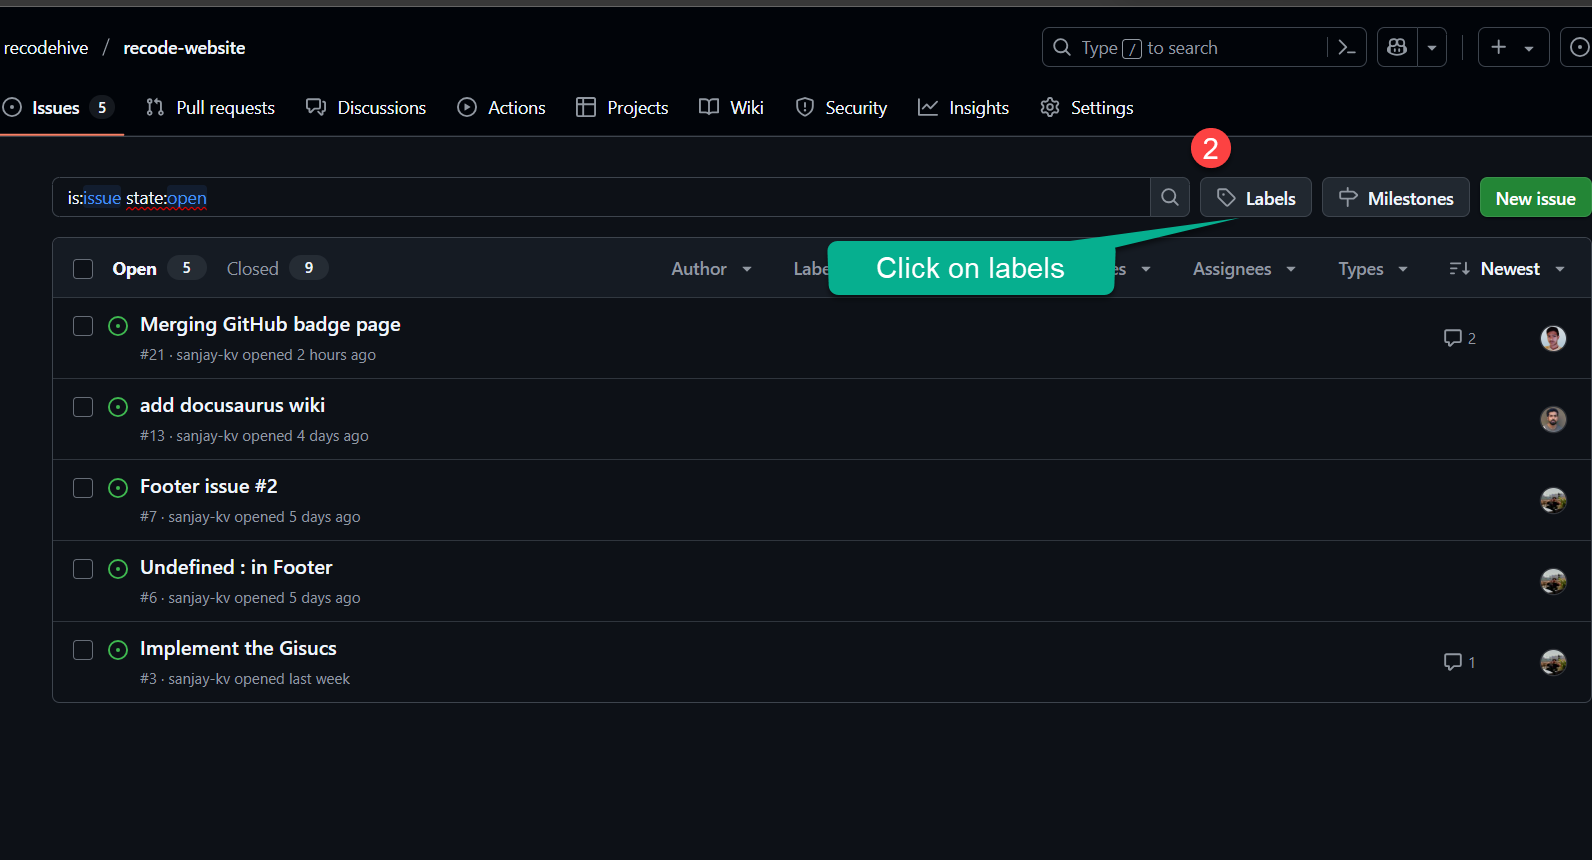Click the search magnifier button beside filter
The image size is (1592, 860).
1170,197
